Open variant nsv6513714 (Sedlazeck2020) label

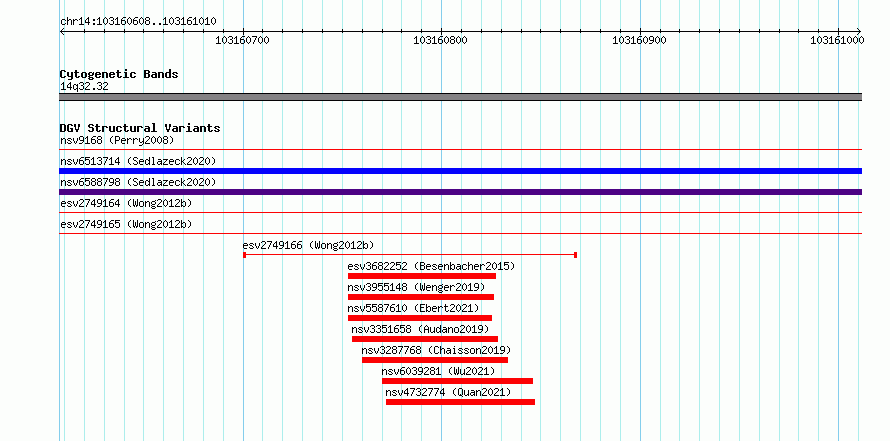click(138, 161)
